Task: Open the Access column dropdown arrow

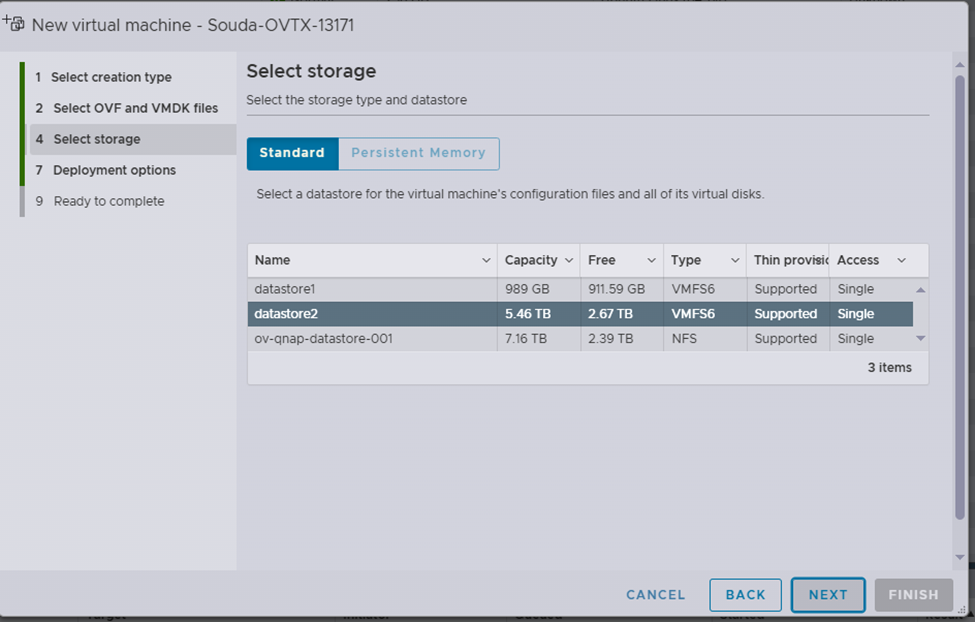Action: [x=901, y=260]
